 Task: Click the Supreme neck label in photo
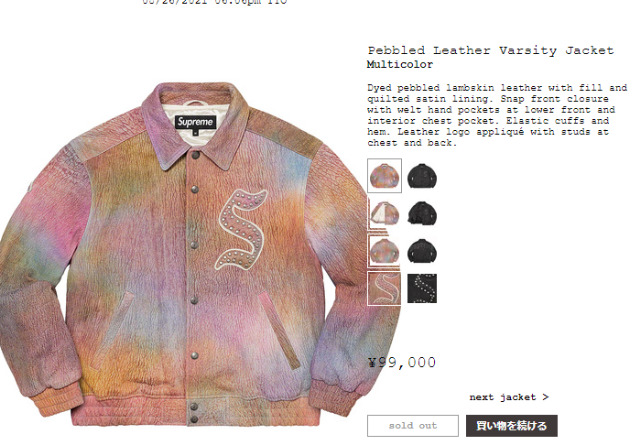196,122
